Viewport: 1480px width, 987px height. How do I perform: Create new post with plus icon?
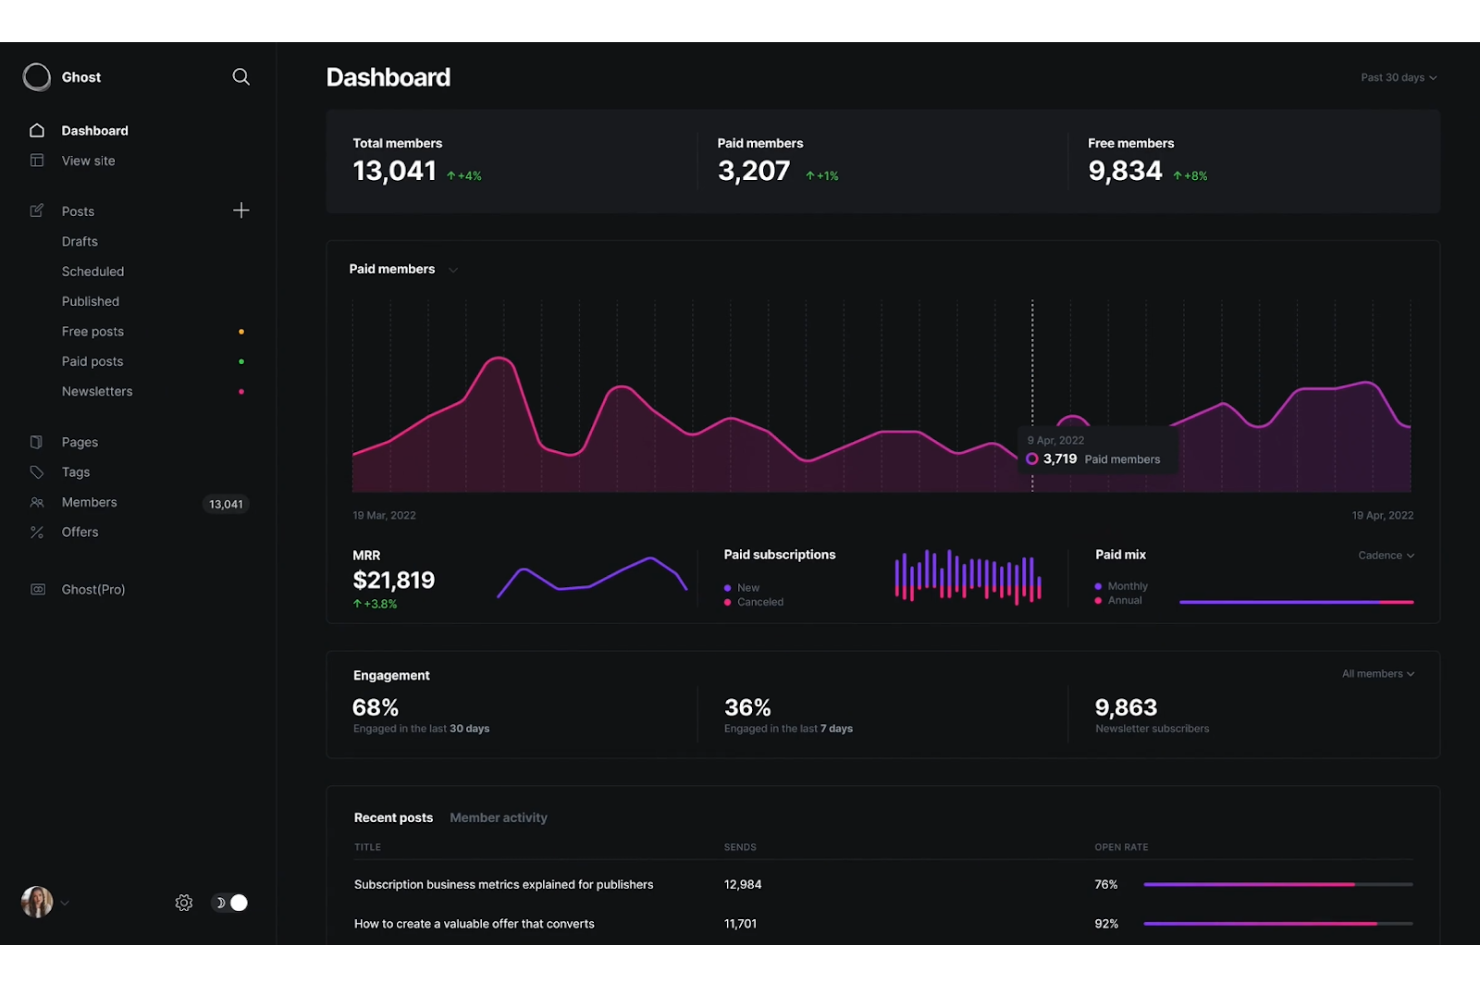coord(241,210)
